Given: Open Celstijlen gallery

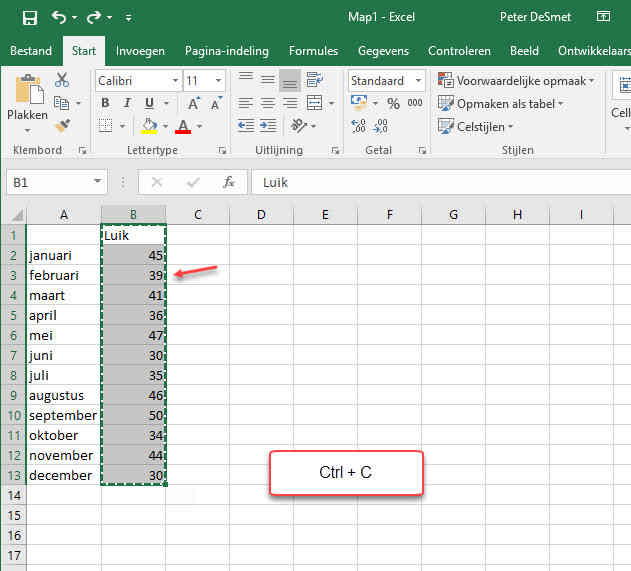Looking at the screenshot, I should pos(476,127).
